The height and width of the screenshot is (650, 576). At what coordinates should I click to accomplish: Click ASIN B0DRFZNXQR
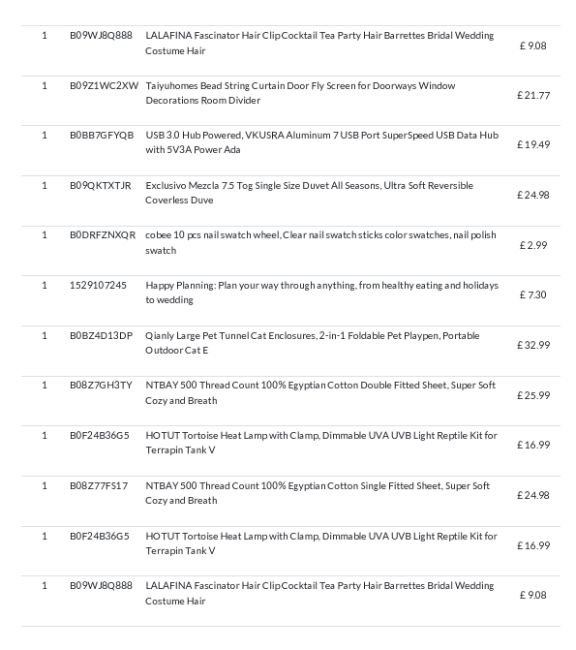click(x=102, y=235)
